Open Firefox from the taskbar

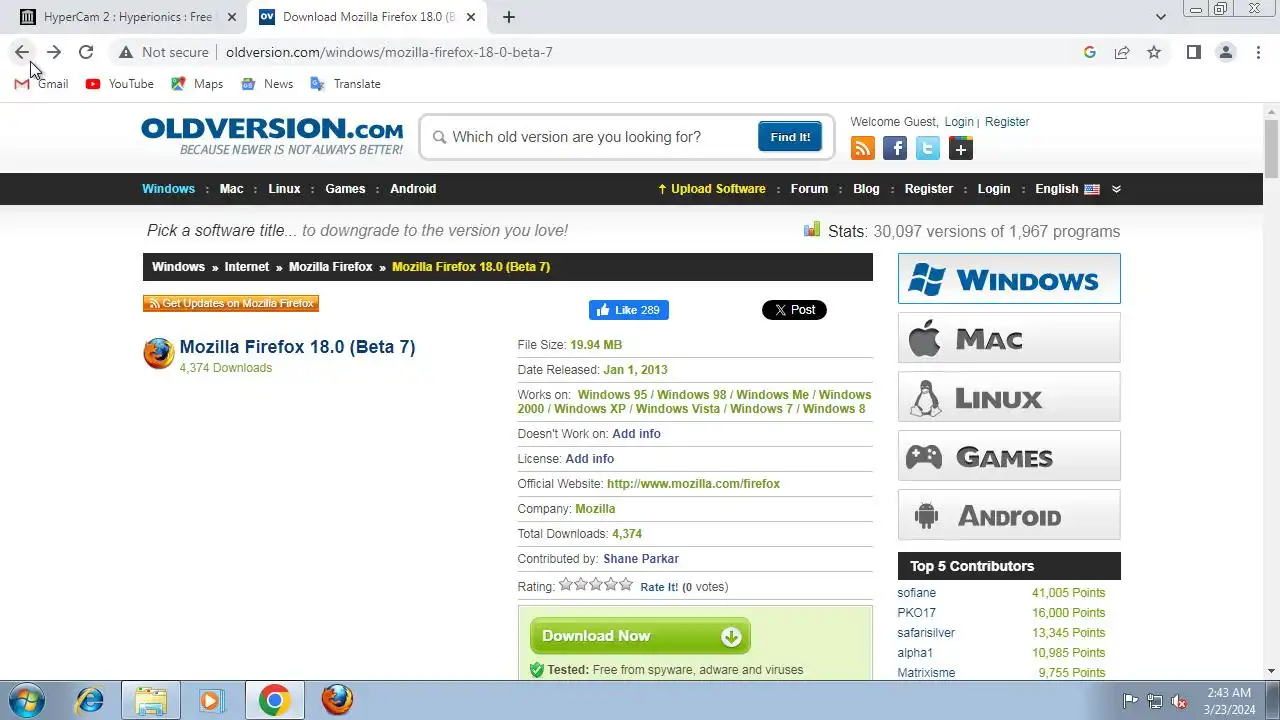(x=337, y=700)
